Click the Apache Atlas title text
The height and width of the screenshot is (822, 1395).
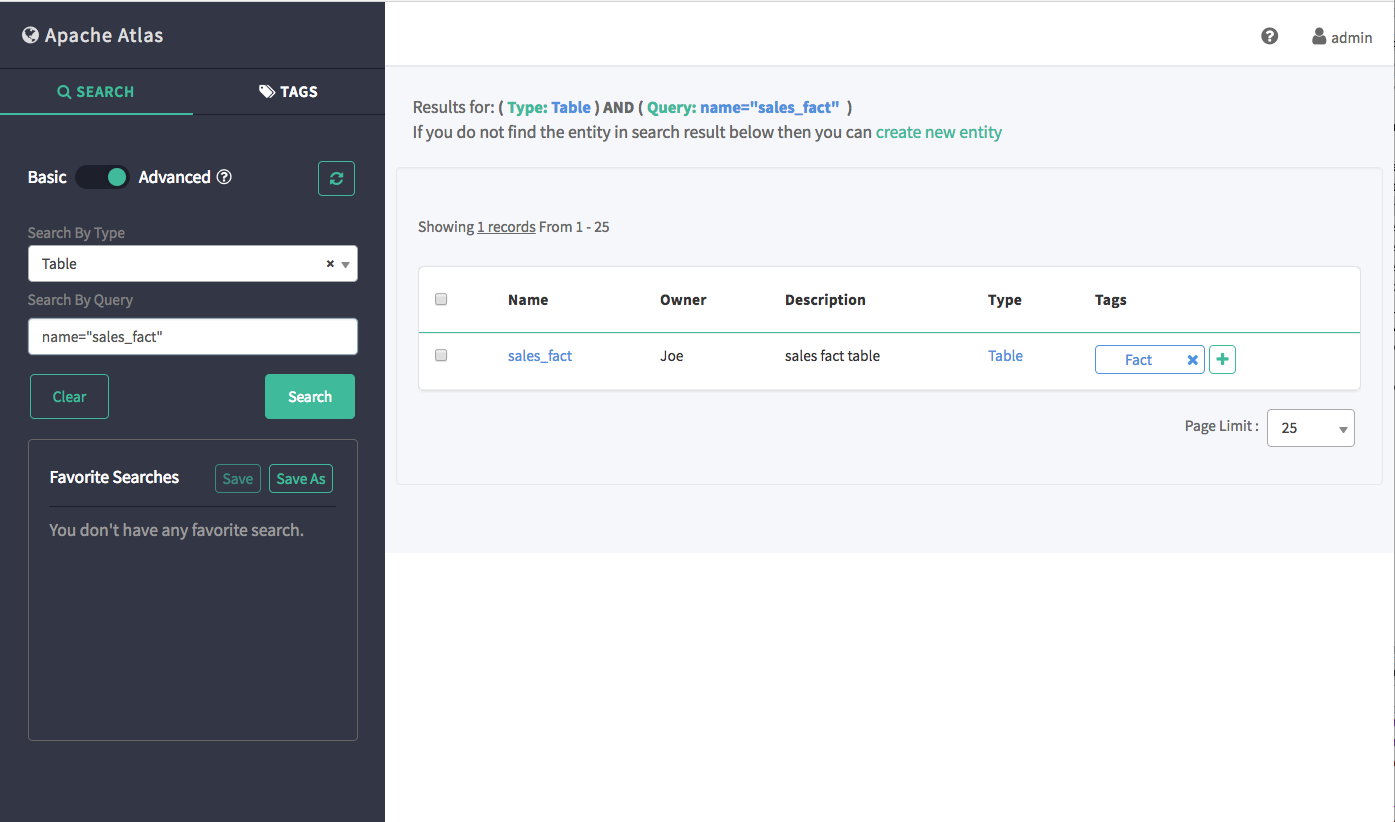click(104, 35)
